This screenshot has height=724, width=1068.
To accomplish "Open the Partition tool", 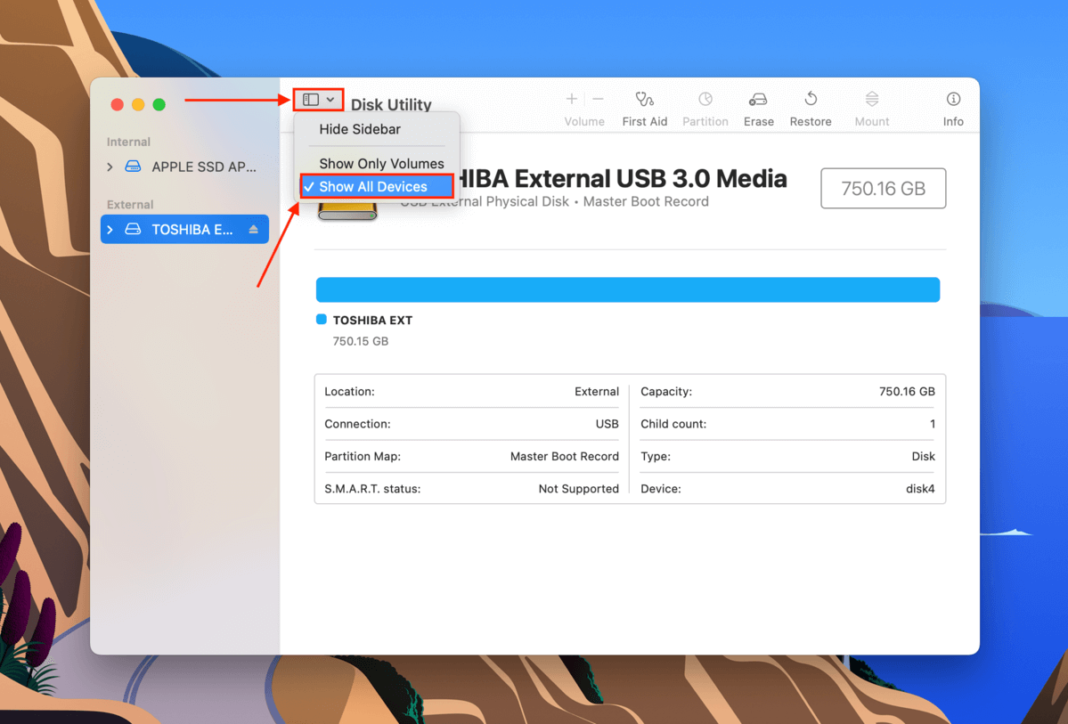I will (x=705, y=105).
